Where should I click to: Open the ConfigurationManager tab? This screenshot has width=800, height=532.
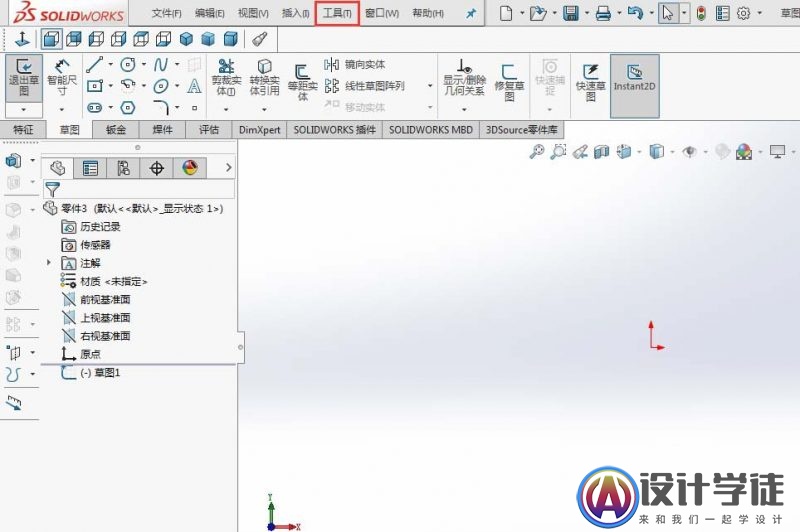coord(123,168)
